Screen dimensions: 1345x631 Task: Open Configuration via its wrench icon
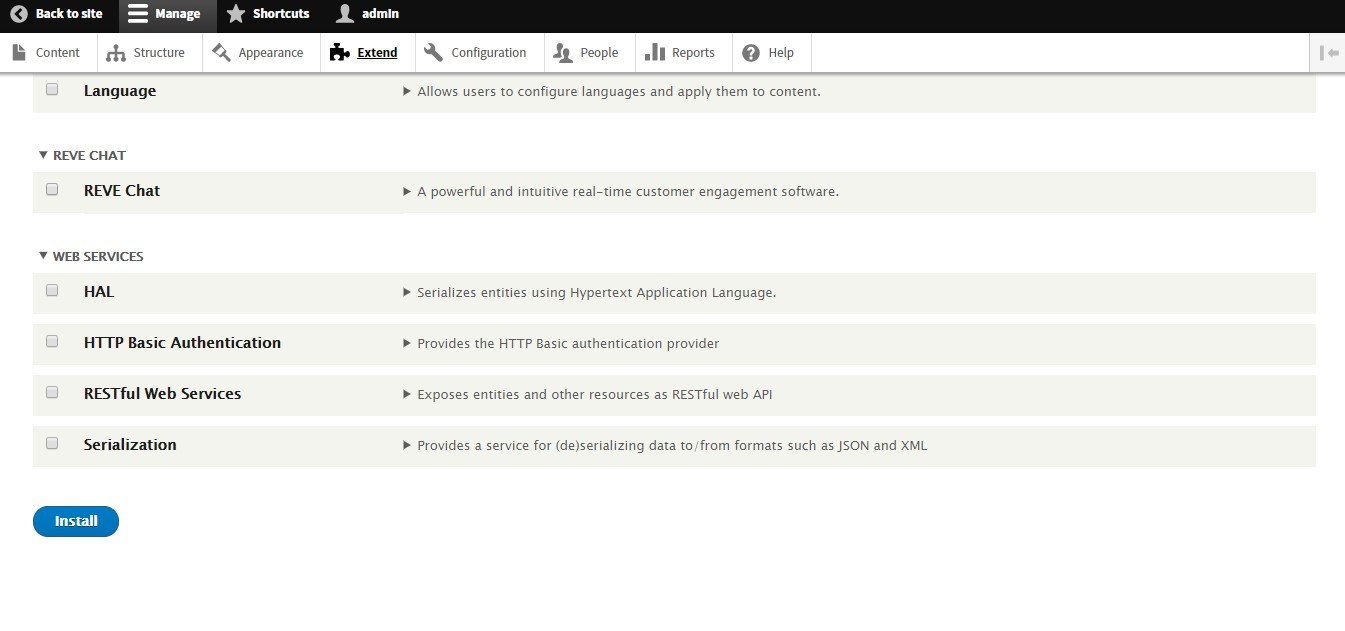(433, 52)
